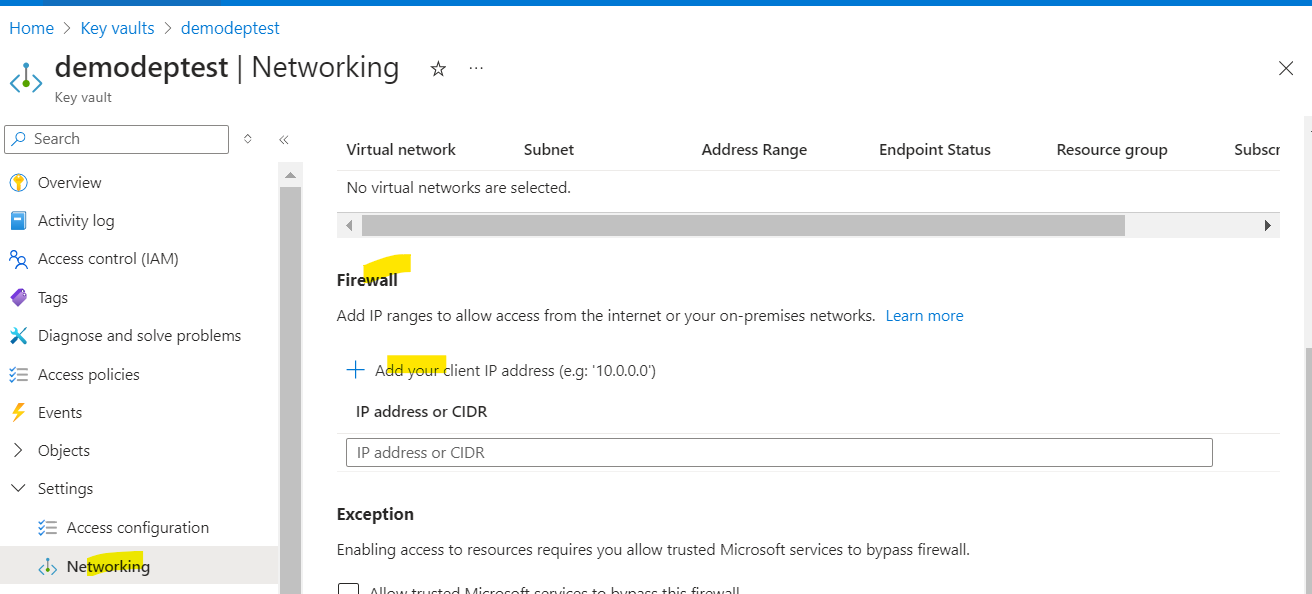Click the Exception section heading
This screenshot has height=594, width=1312.
(x=375, y=514)
